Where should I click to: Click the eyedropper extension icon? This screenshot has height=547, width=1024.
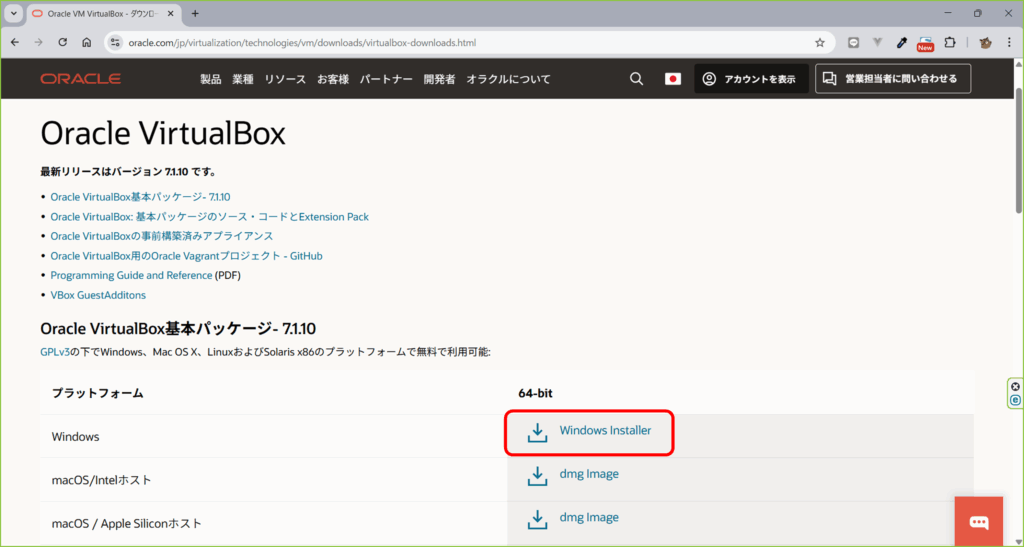pos(902,42)
